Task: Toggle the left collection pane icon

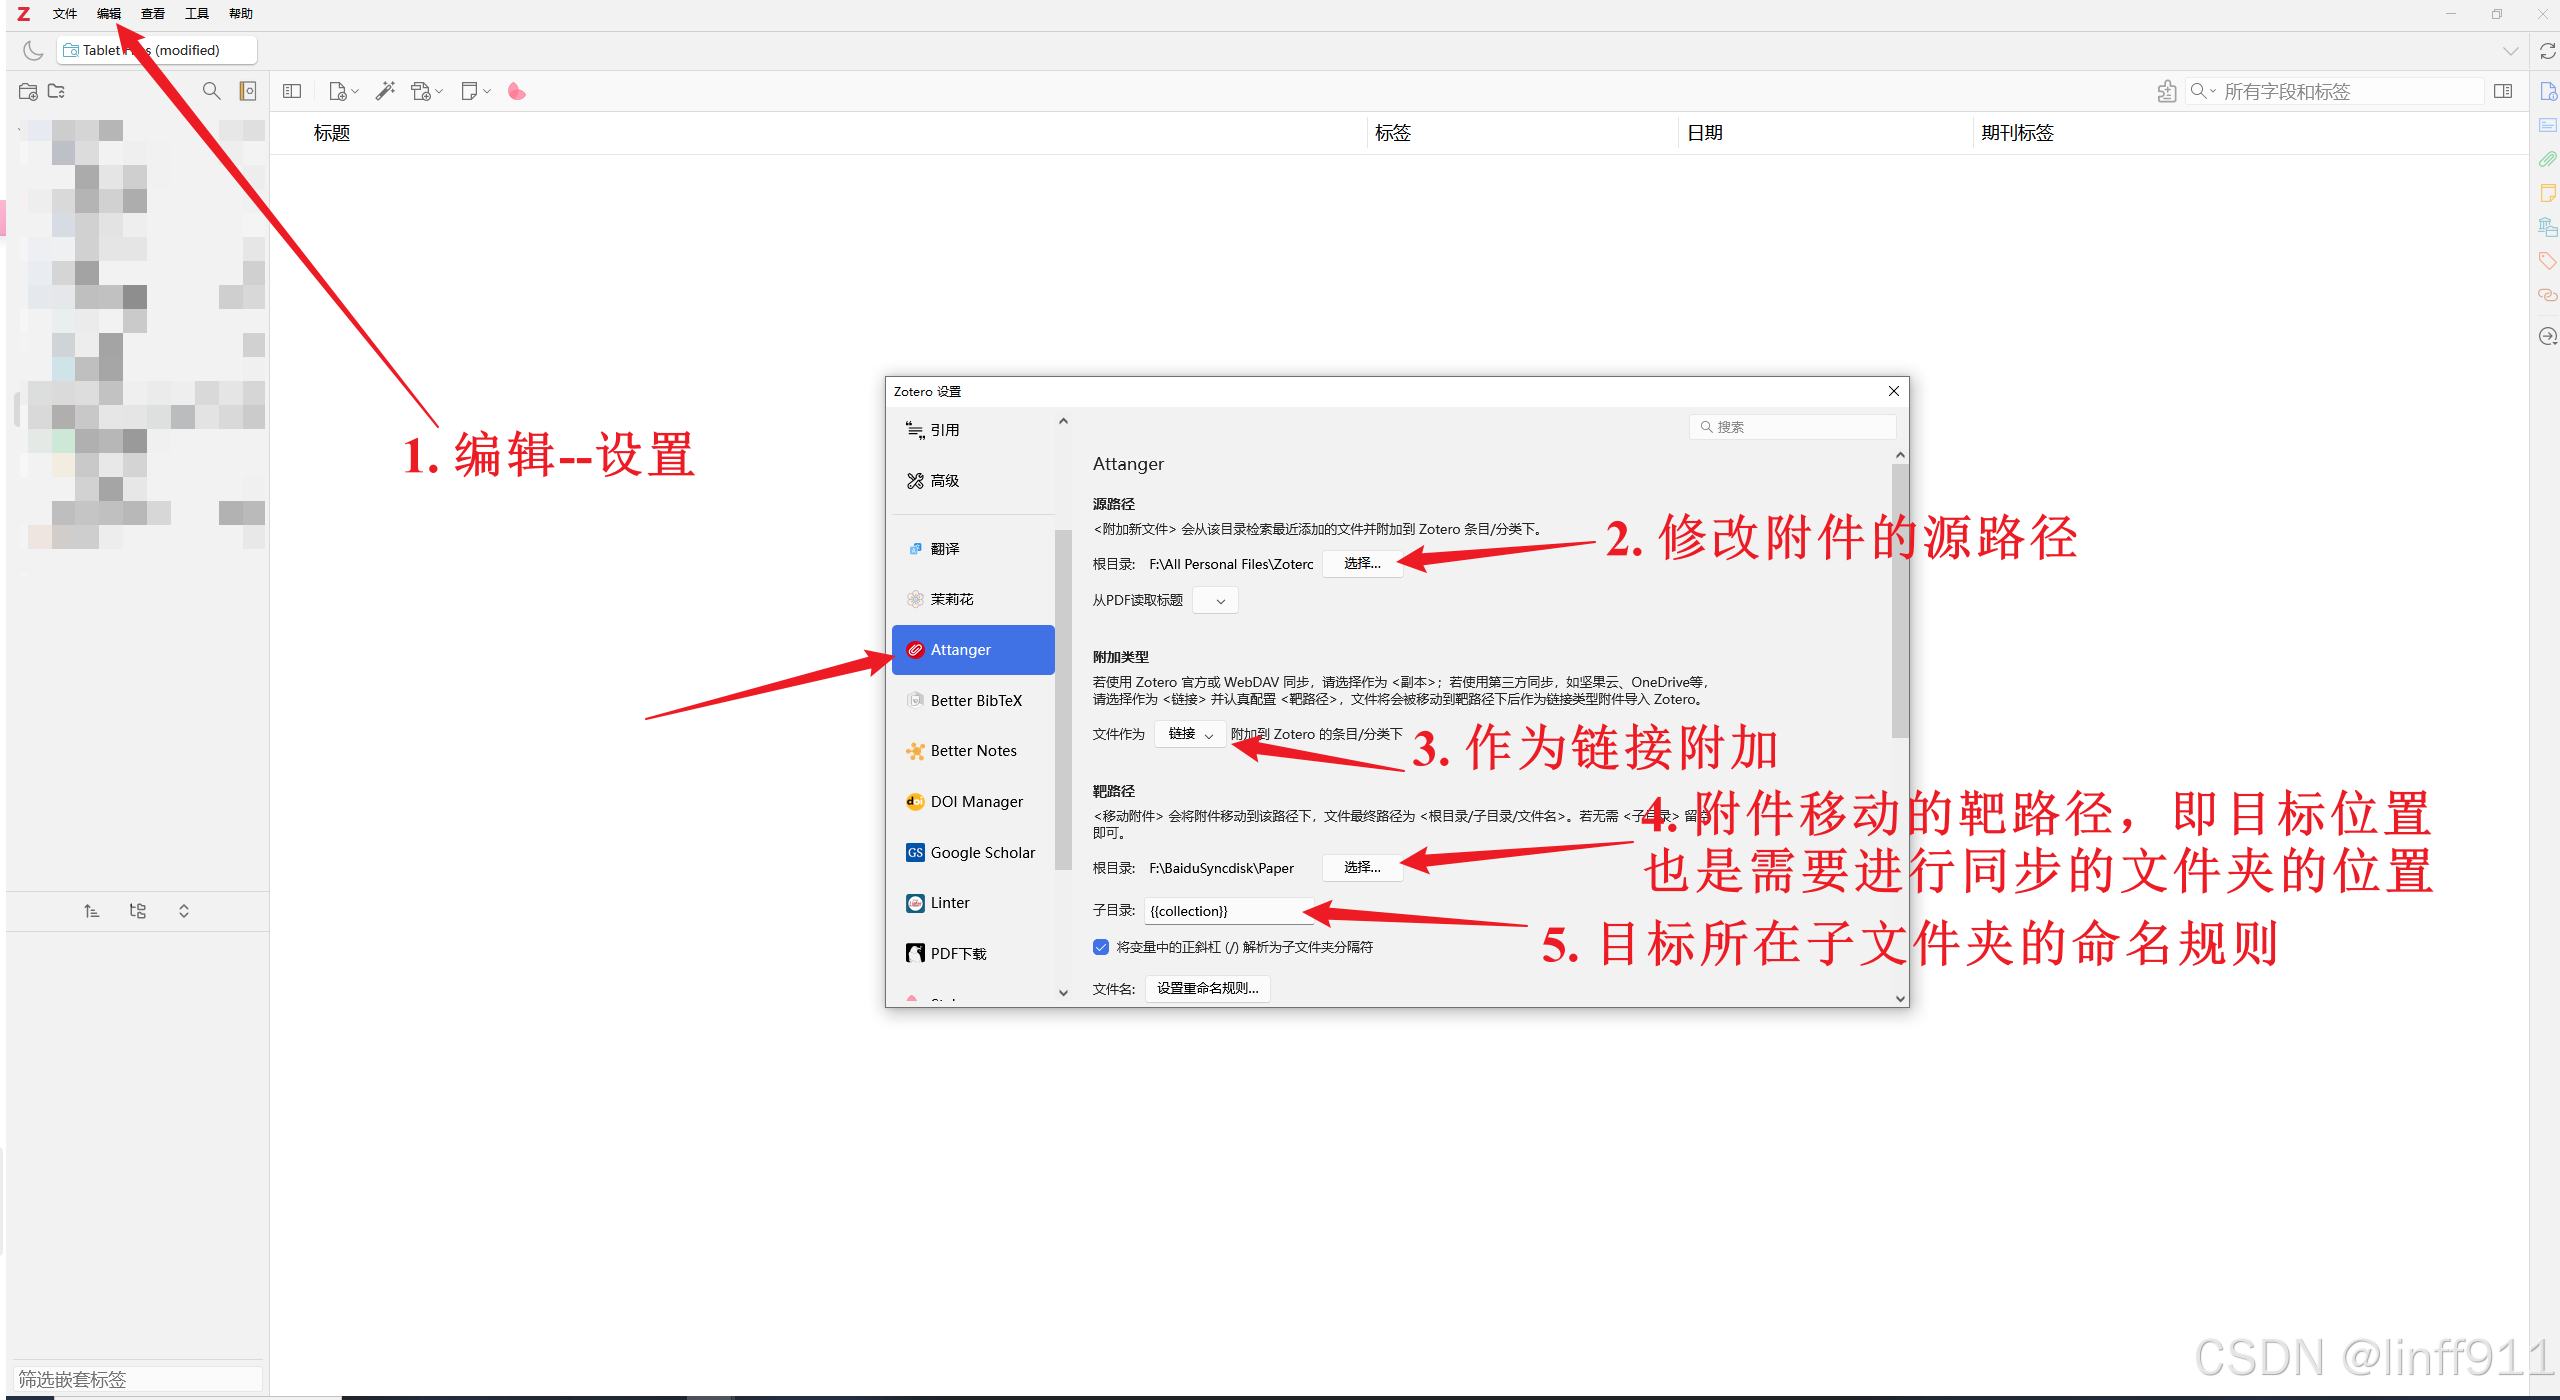Action: click(292, 91)
